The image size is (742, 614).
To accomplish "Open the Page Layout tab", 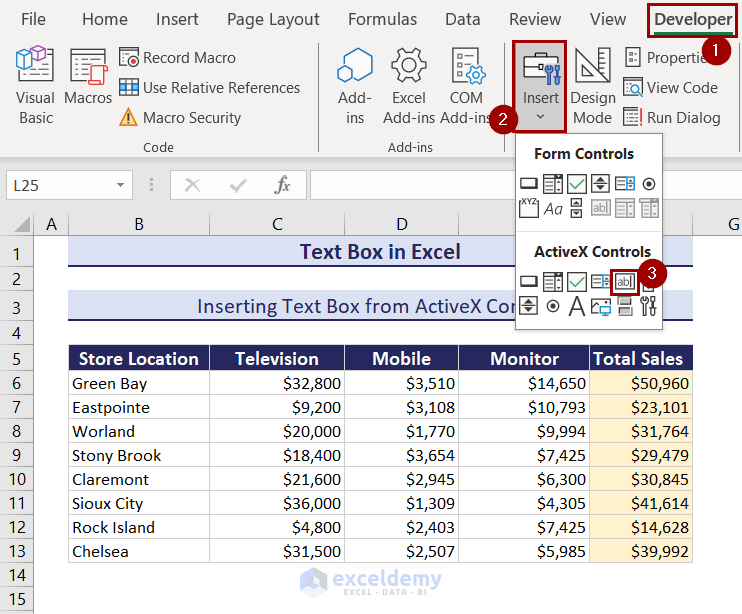I will 273,19.
